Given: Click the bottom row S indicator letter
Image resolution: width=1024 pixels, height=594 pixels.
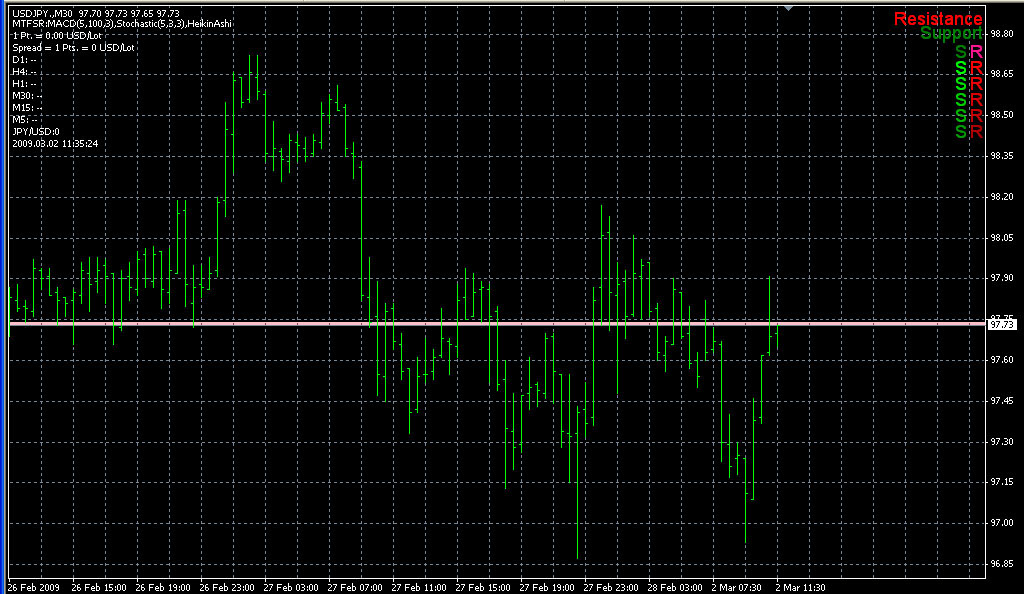Looking at the screenshot, I should pyautogui.click(x=961, y=132).
